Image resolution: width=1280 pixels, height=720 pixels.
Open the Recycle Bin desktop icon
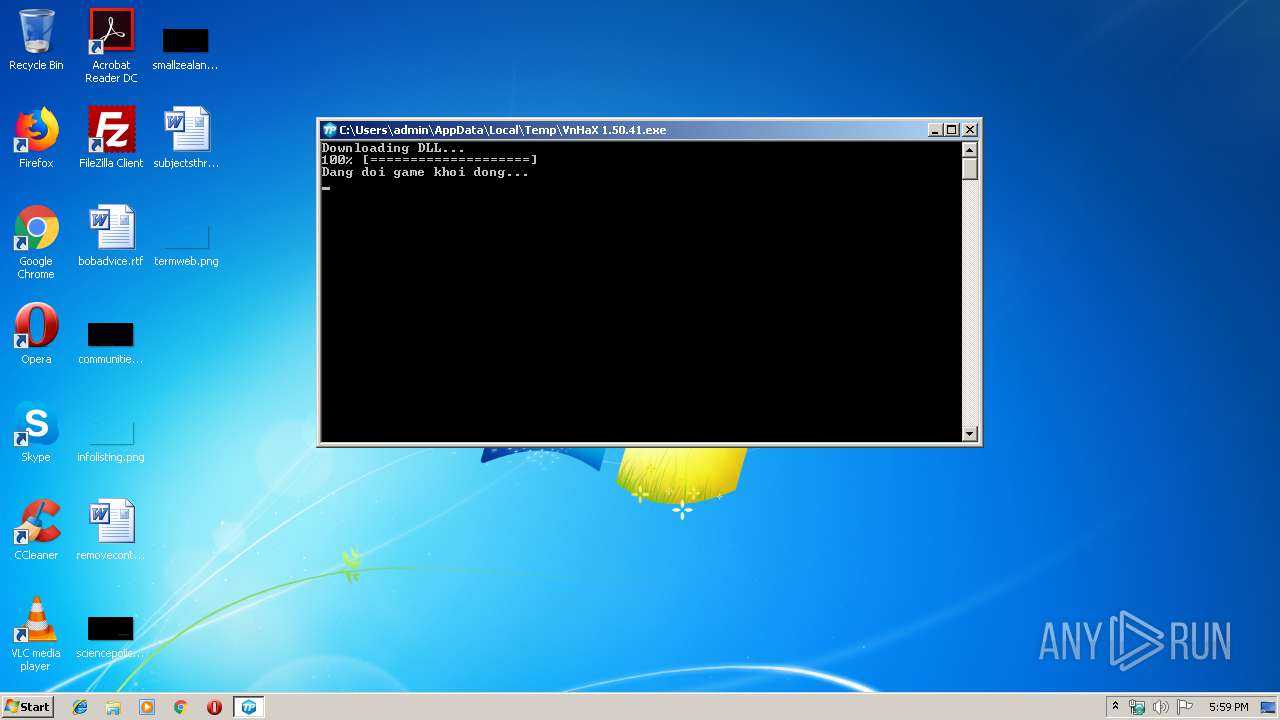pyautogui.click(x=36, y=40)
